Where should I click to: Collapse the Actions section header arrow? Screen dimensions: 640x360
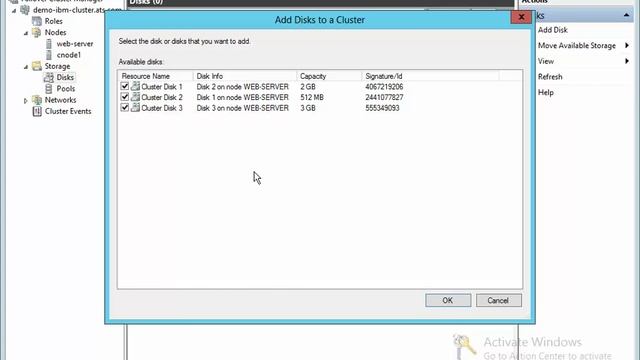pos(626,16)
